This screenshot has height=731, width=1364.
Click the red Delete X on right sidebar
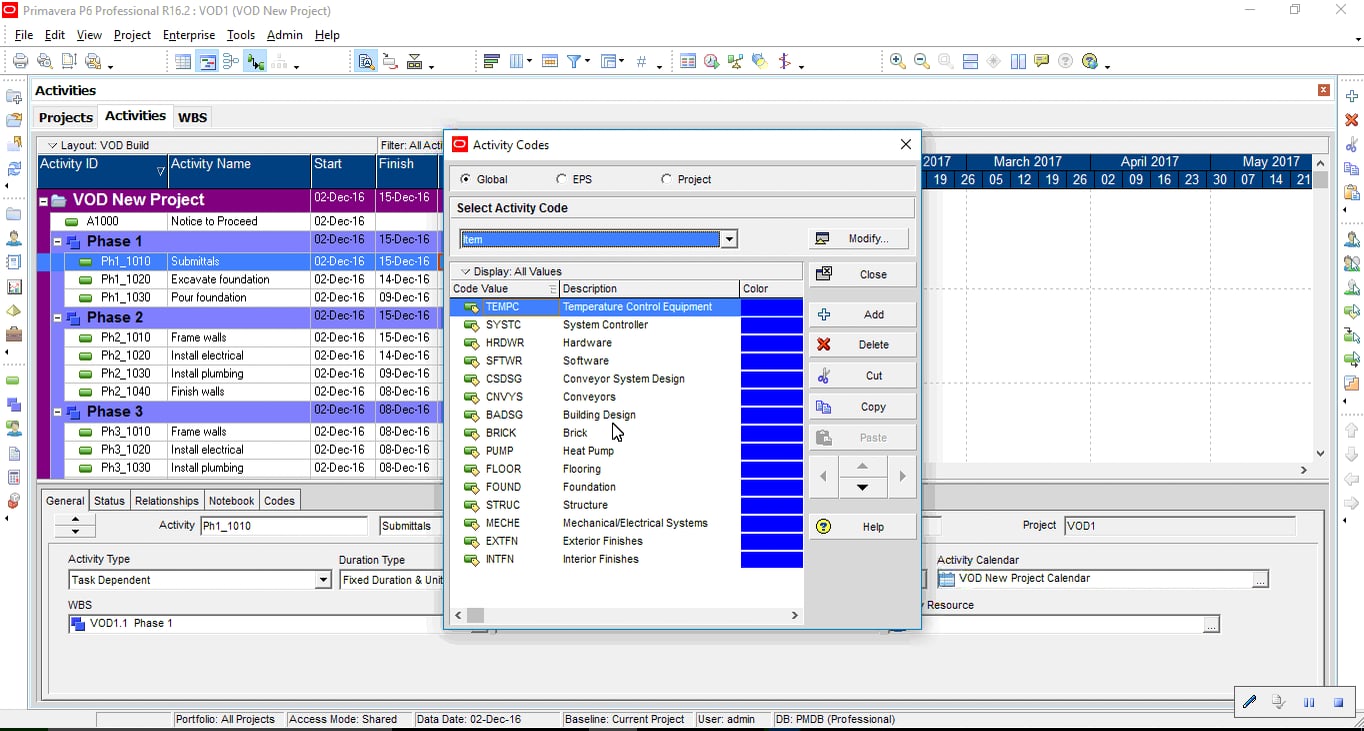[1352, 120]
